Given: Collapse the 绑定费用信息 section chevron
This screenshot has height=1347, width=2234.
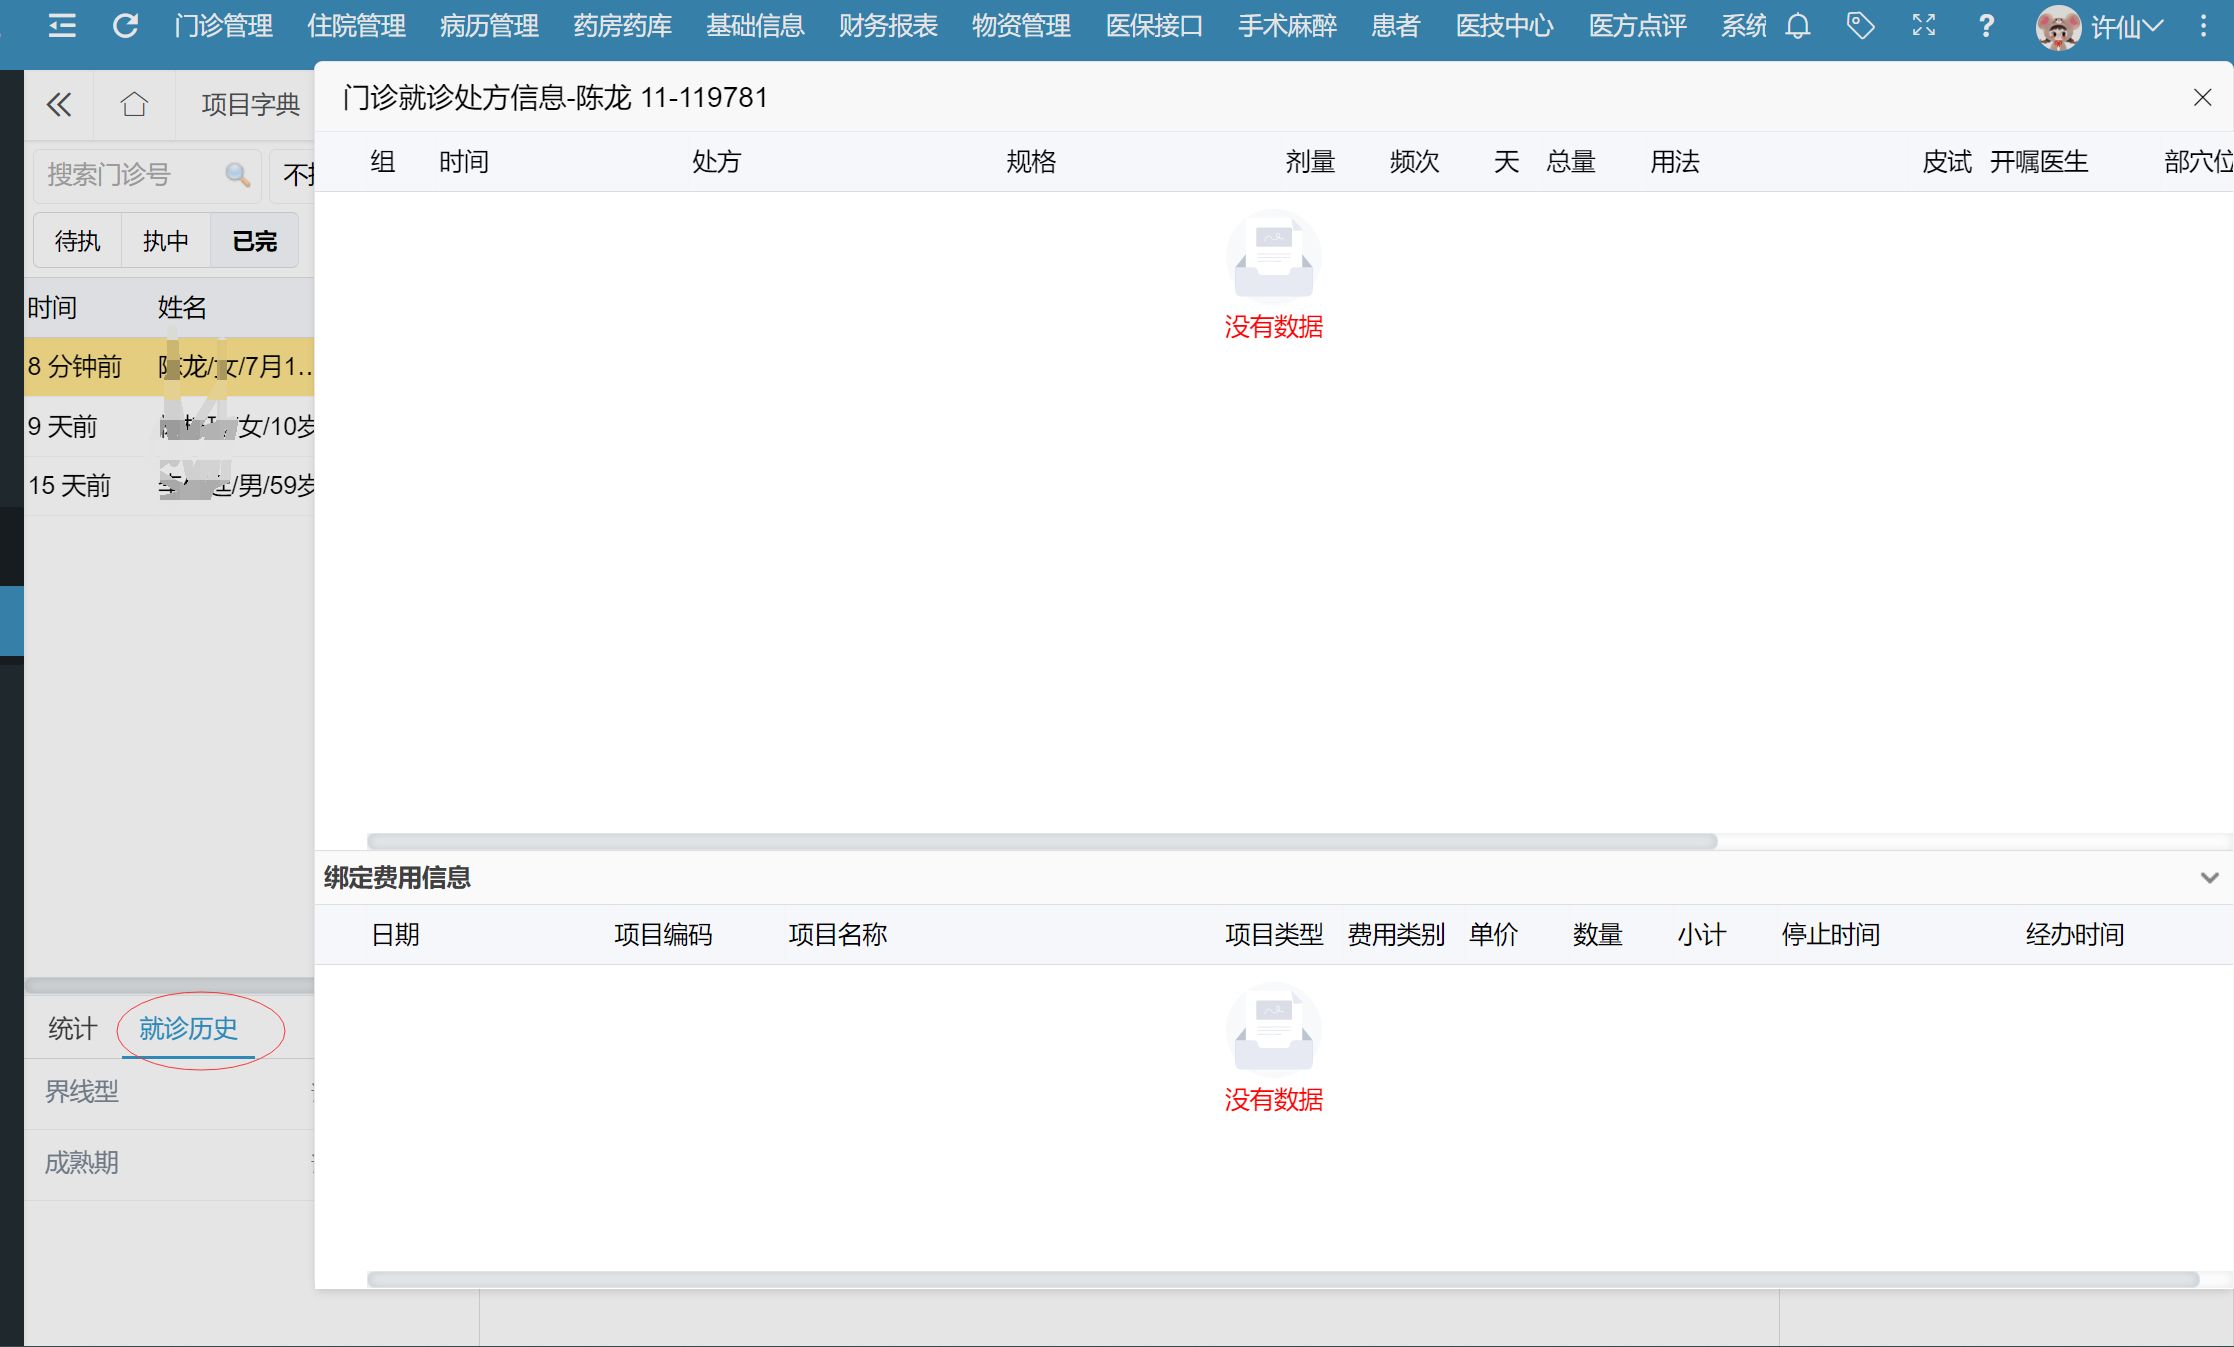Looking at the screenshot, I should coord(2209,877).
